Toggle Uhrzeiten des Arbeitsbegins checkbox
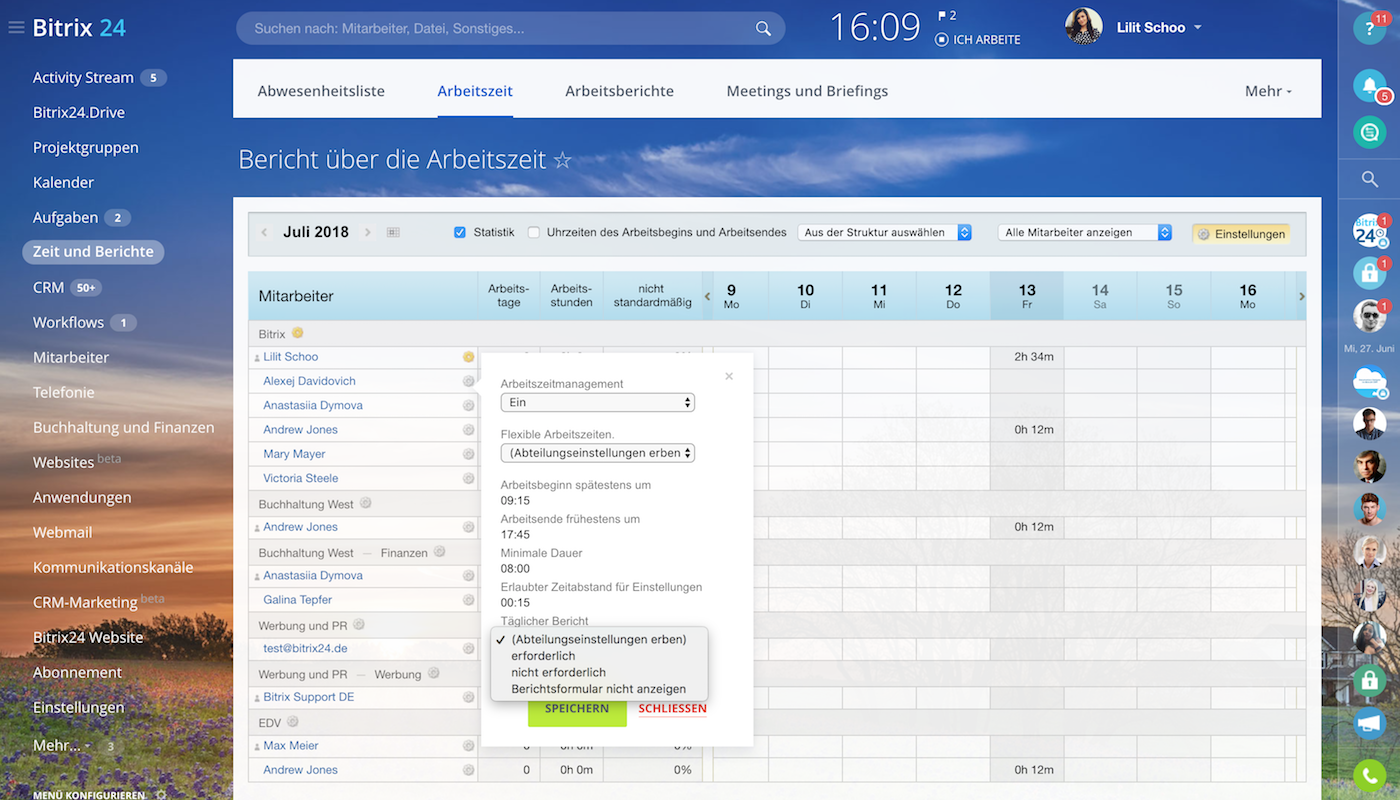The width and height of the screenshot is (1400, 800). [x=534, y=232]
